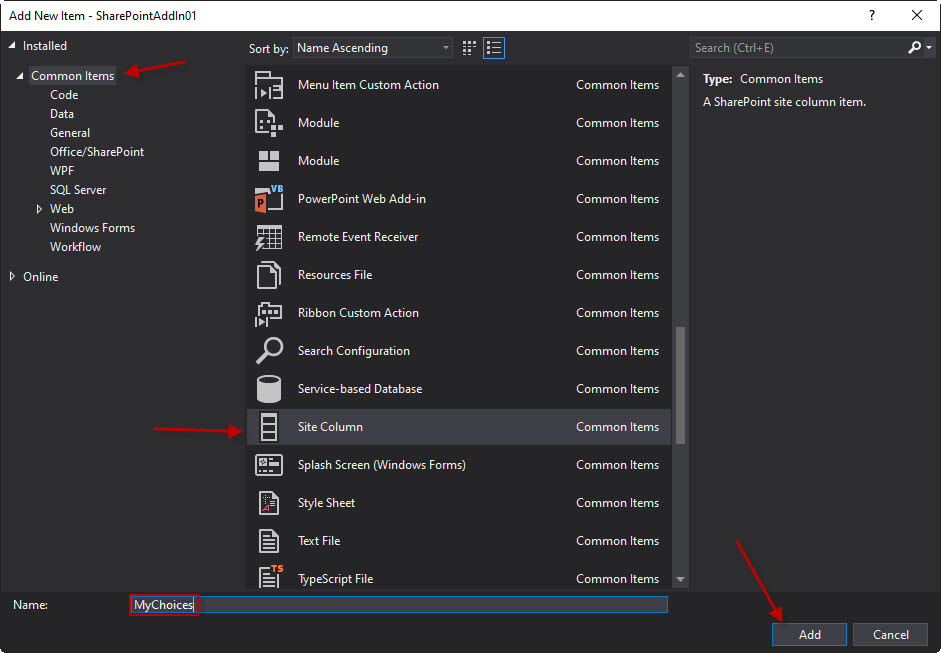The image size is (941, 653).
Task: Select the Code category
Action: click(x=64, y=95)
